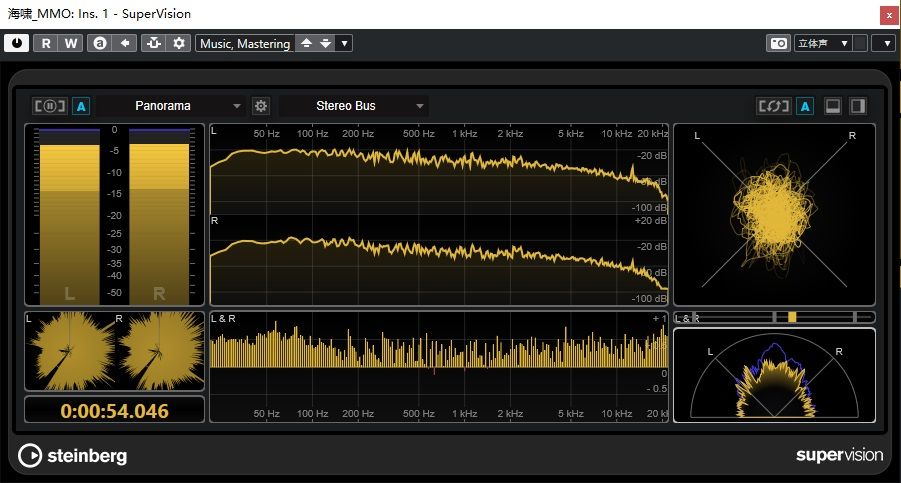This screenshot has width=901, height=483.
Task: Open the Stereo Bus channel dropdown
Action: (x=353, y=106)
